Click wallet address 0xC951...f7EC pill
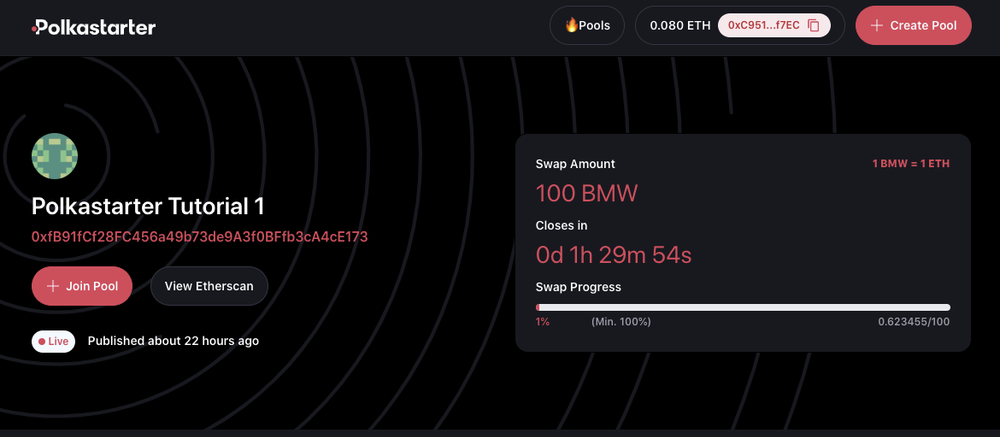Viewport: 1000px width, 437px height. tap(774, 26)
